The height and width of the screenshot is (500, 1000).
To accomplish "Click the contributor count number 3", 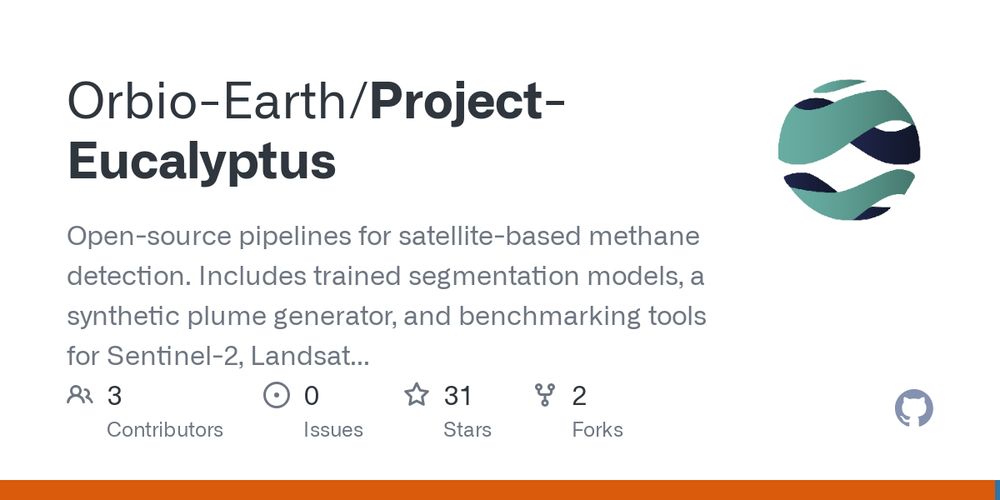I will tap(114, 395).
